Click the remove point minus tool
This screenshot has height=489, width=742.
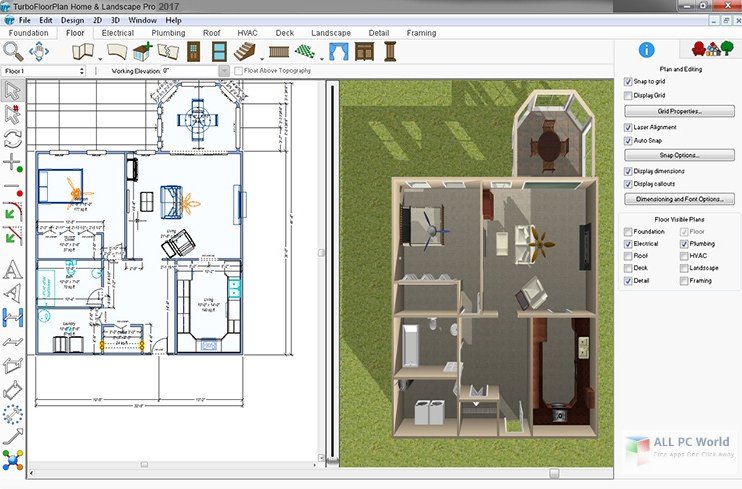pos(12,188)
